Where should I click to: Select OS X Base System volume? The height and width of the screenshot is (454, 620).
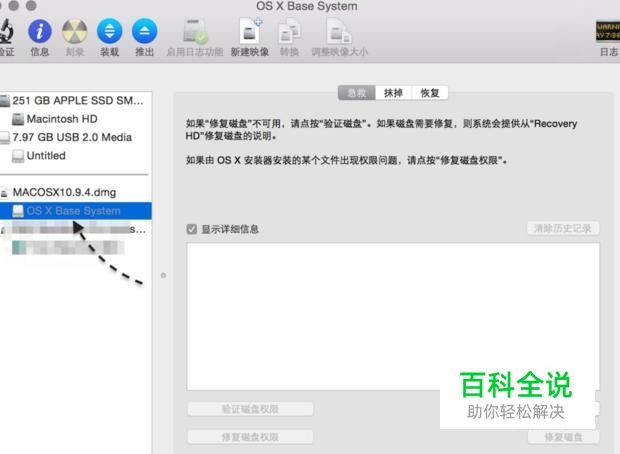75,211
